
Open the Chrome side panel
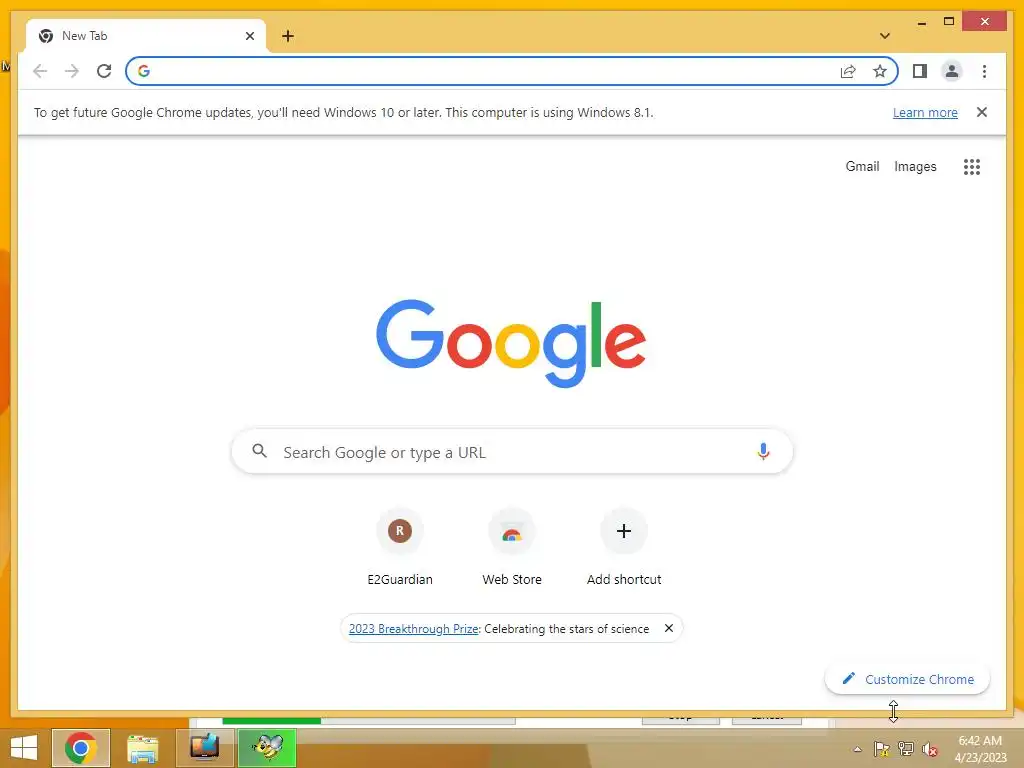point(920,71)
